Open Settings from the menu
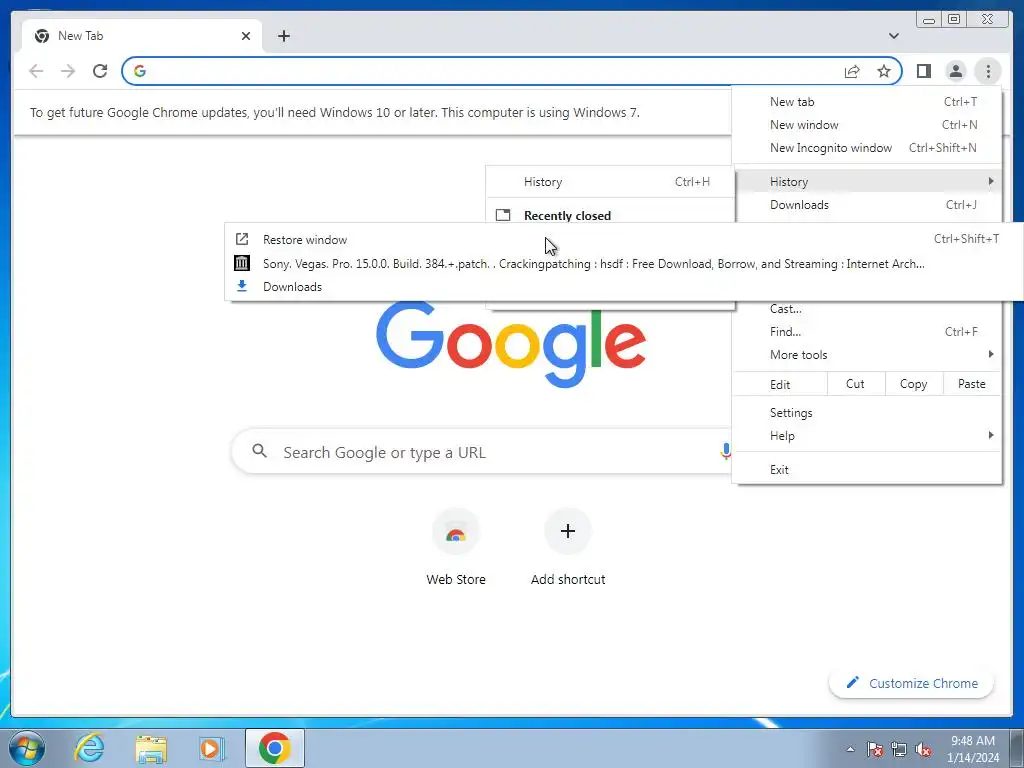This screenshot has height=768, width=1024. [867, 413]
